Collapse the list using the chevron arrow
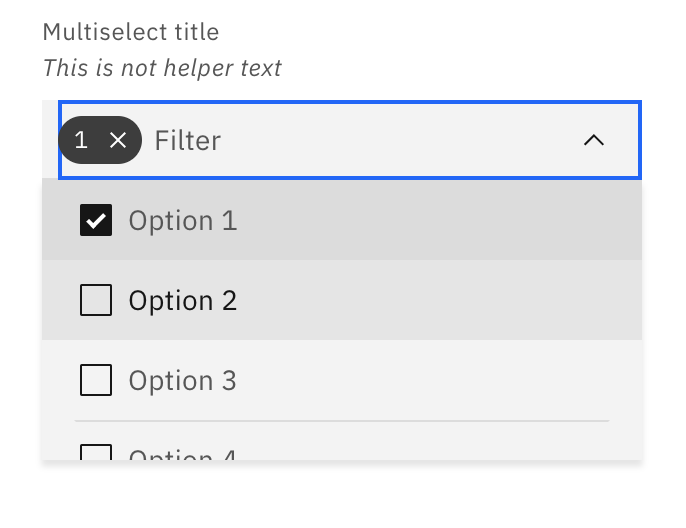This screenshot has height=528, width=686. [x=594, y=140]
